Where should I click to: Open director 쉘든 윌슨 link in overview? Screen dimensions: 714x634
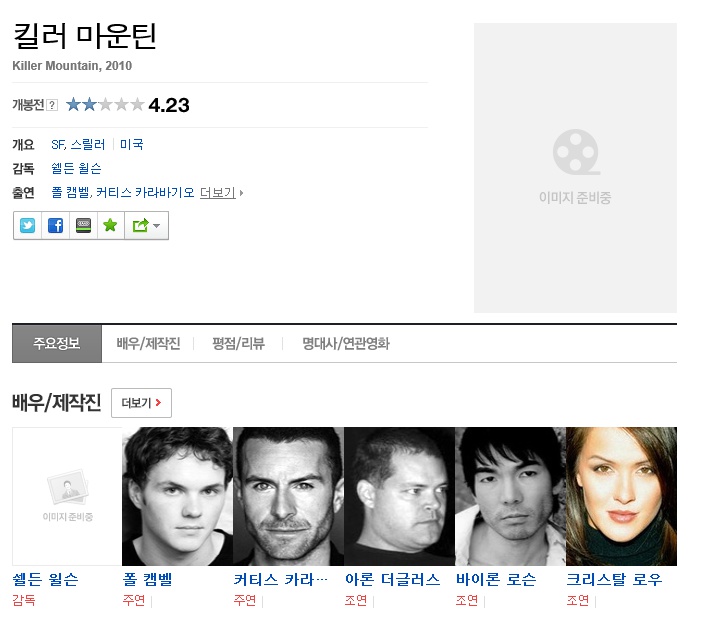(x=76, y=168)
